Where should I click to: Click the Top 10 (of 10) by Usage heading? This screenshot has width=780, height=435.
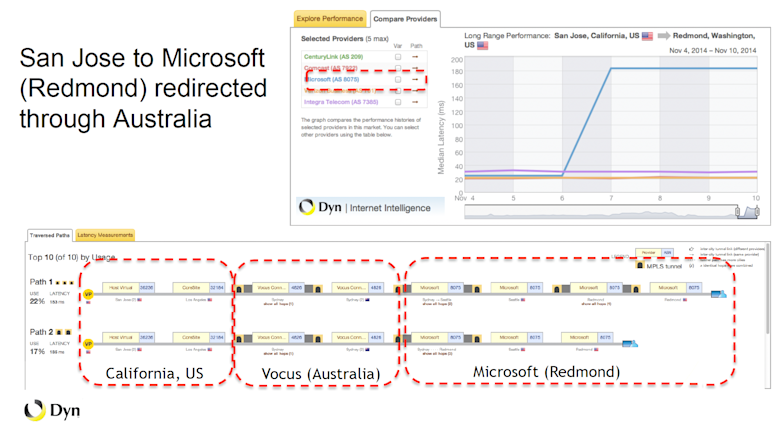point(72,257)
